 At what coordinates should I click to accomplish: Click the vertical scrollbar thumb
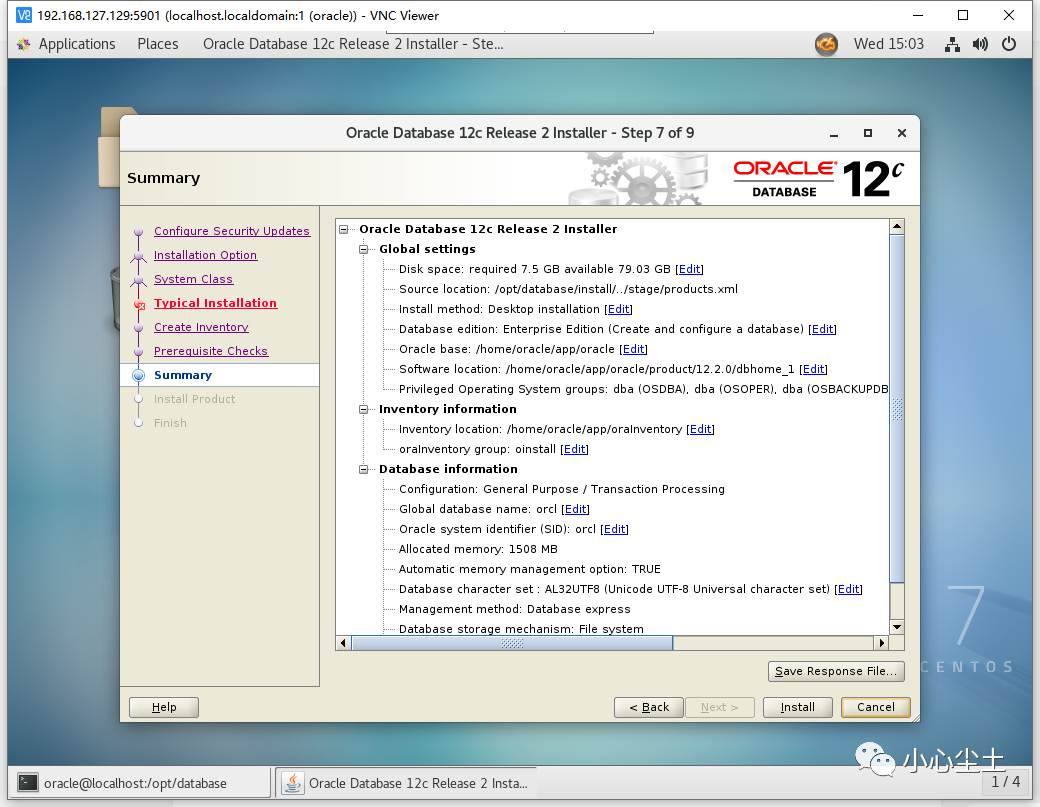[x=897, y=408]
